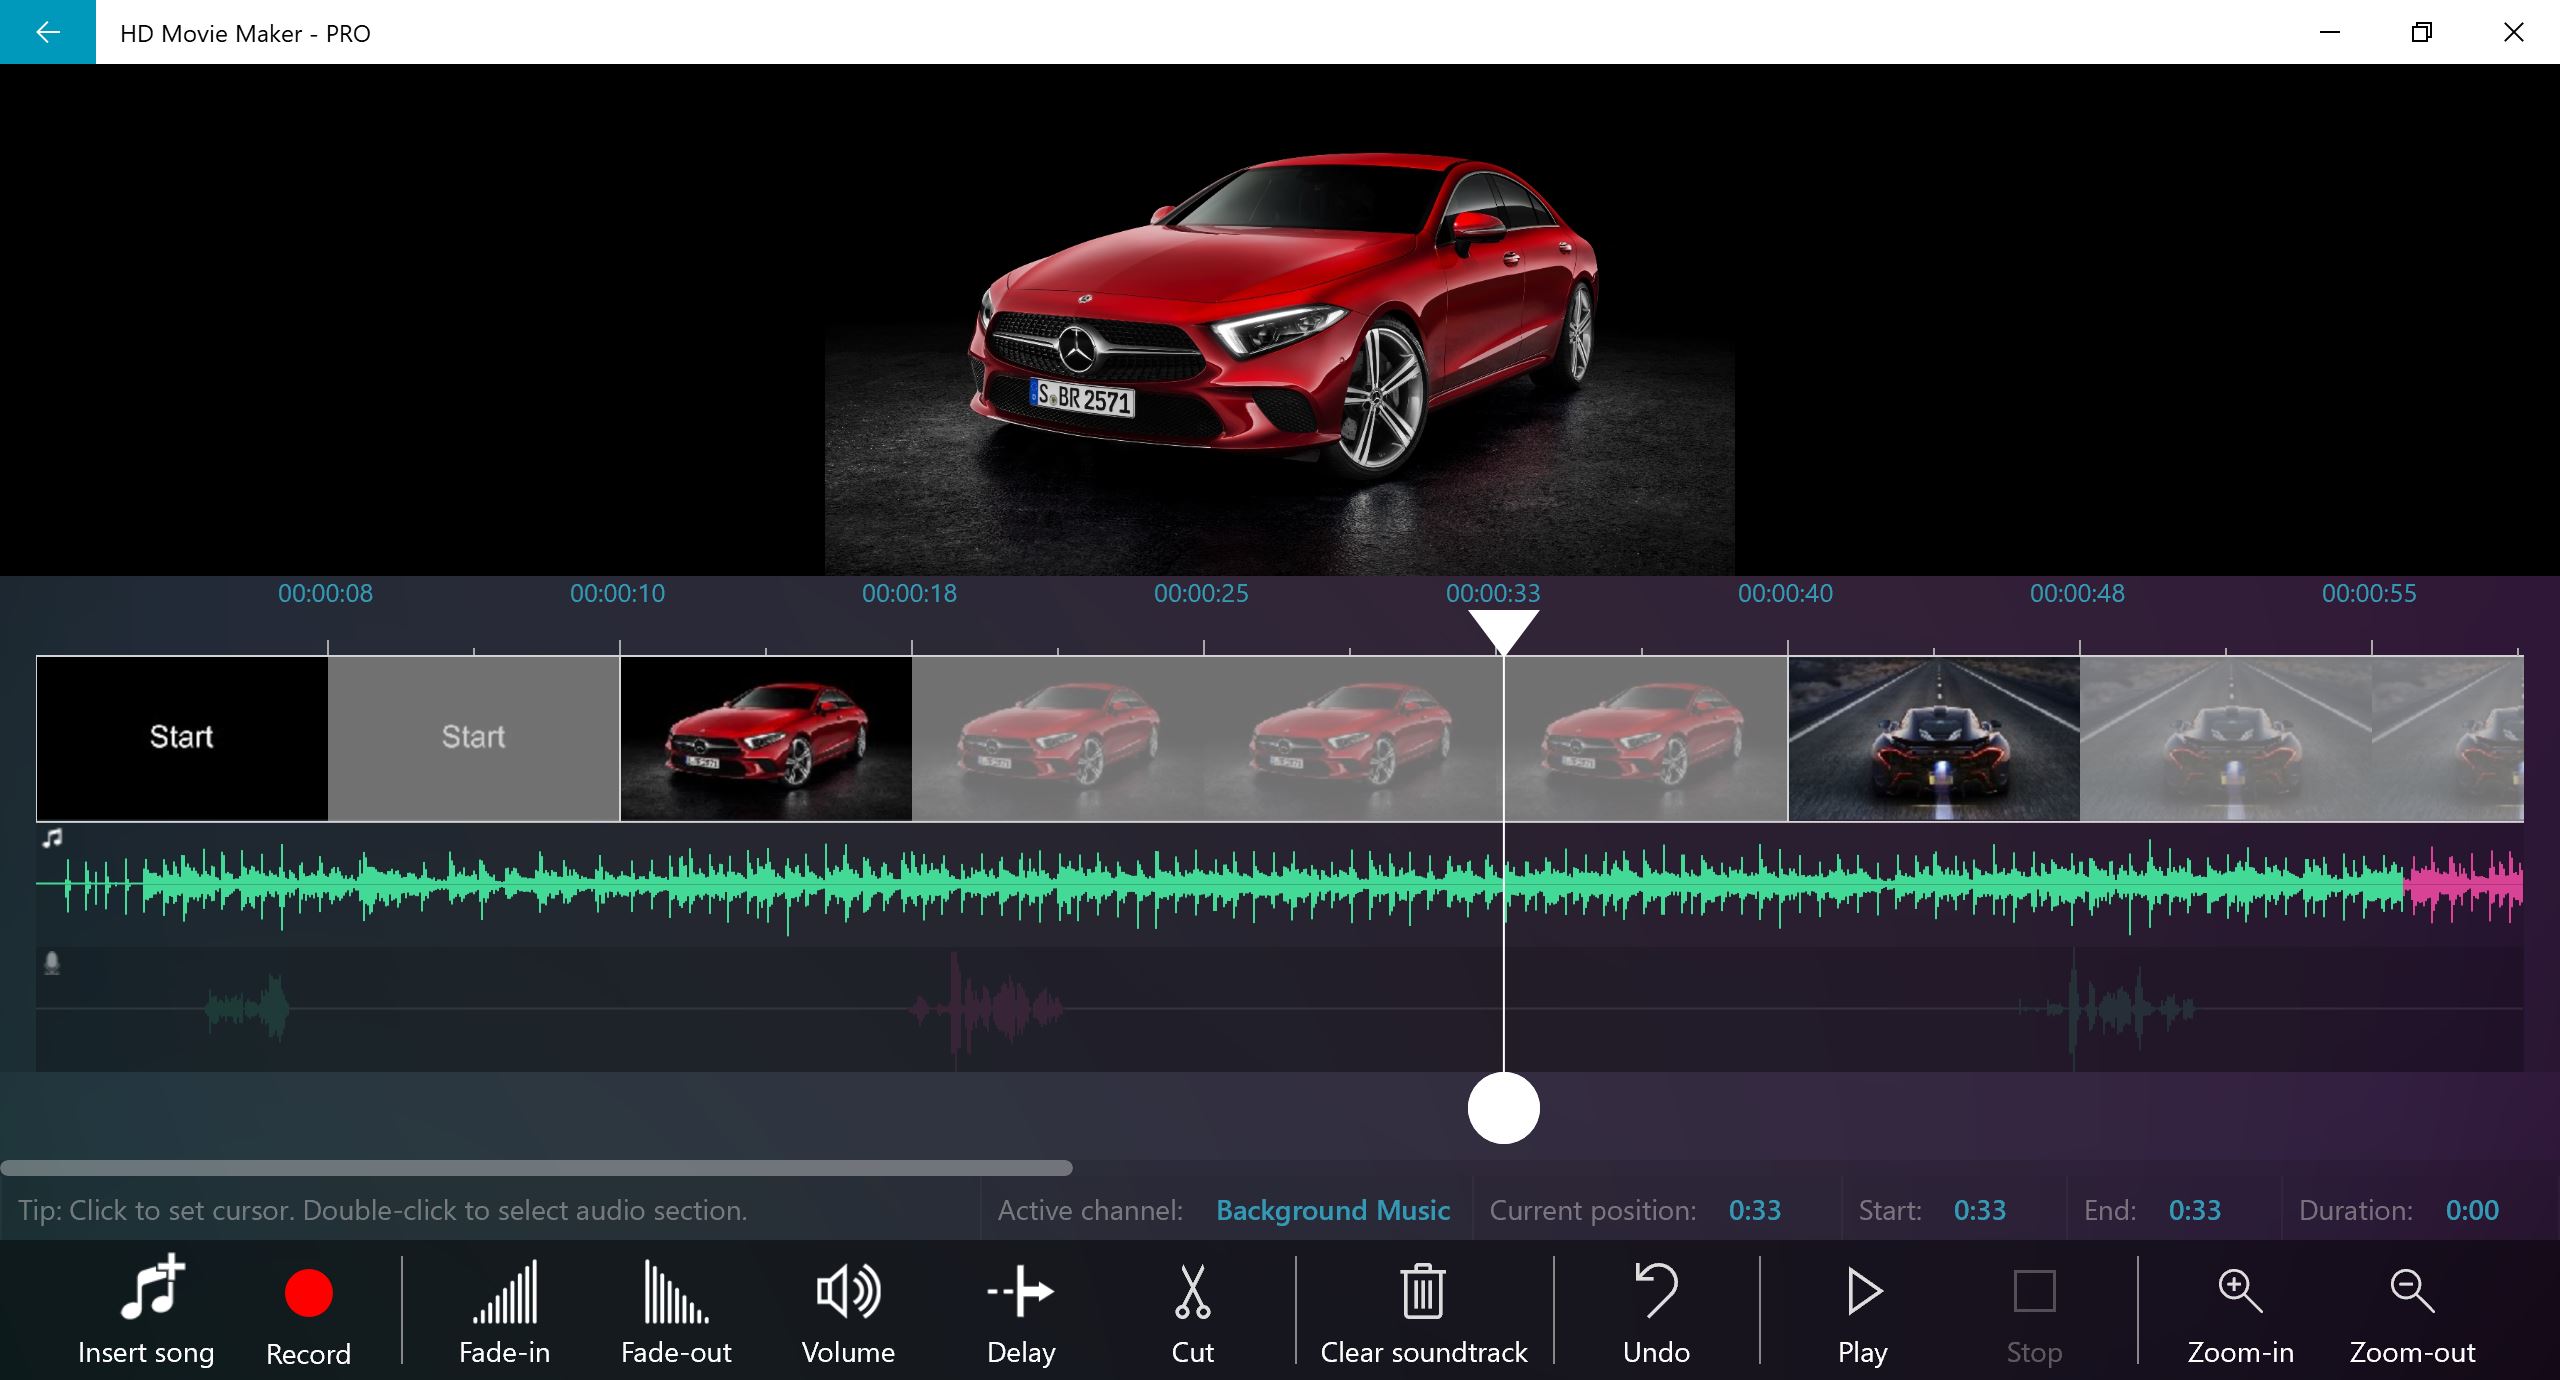Click the background music note channel icon
This screenshot has width=2560, height=1380.
click(x=52, y=838)
